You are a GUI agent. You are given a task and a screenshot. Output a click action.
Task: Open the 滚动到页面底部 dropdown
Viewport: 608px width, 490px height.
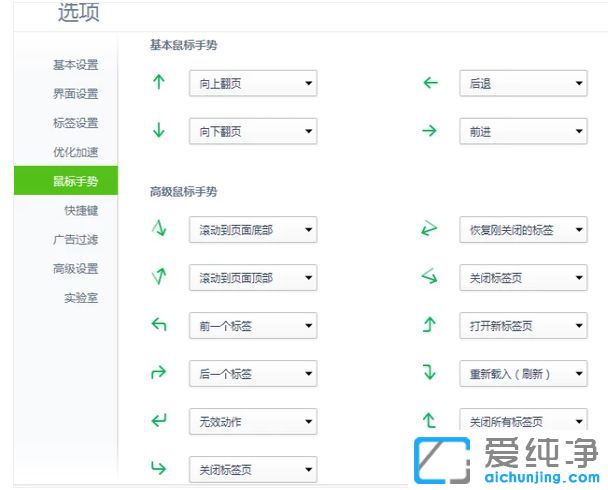coord(252,230)
